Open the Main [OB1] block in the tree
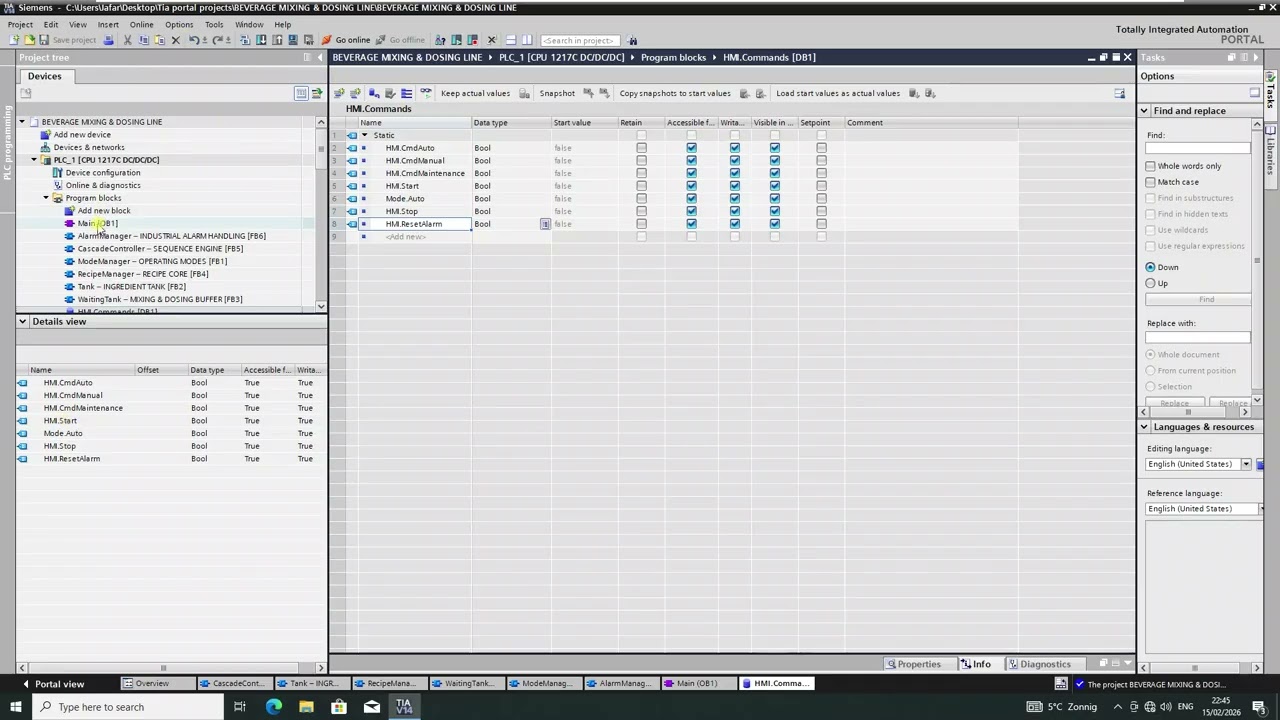The height and width of the screenshot is (720, 1280). 97,223
